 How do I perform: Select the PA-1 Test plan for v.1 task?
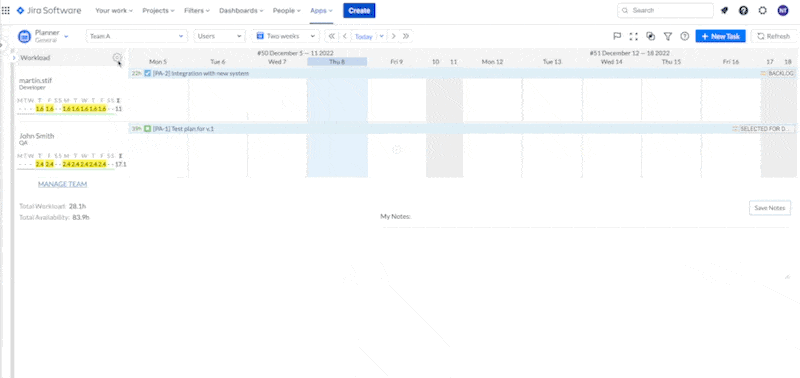click(462, 129)
